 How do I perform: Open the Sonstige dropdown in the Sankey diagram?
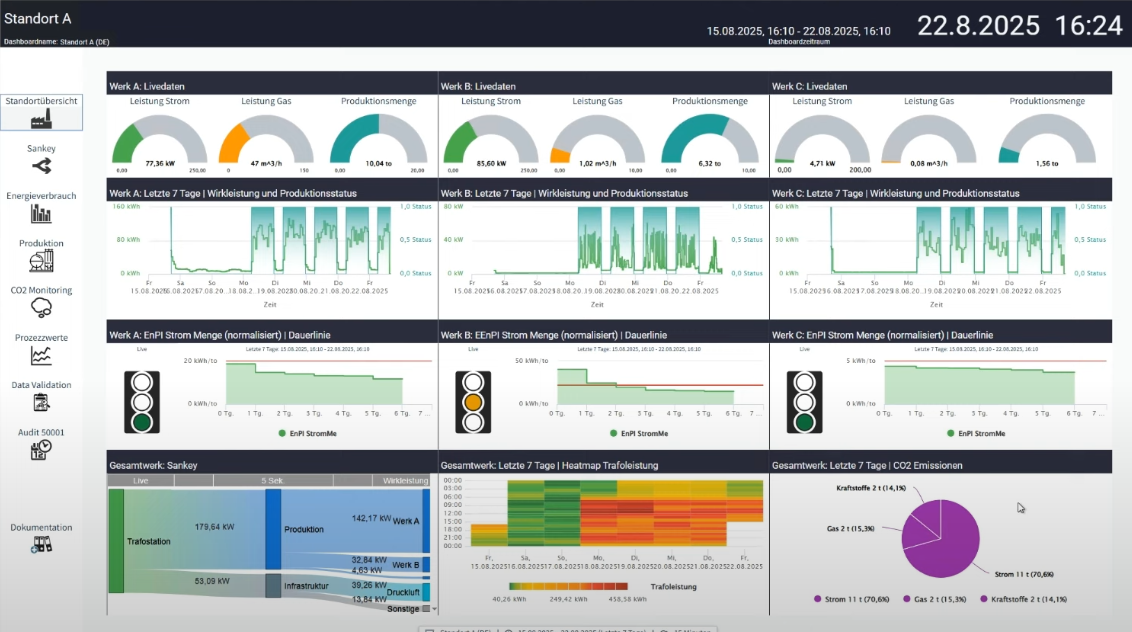click(x=433, y=608)
